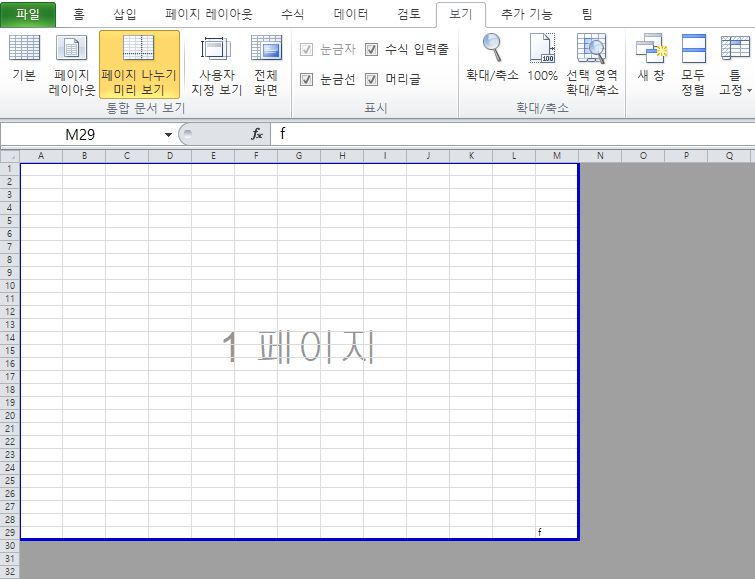
Task: Select row 32 header
Action: pyautogui.click(x=10, y=572)
